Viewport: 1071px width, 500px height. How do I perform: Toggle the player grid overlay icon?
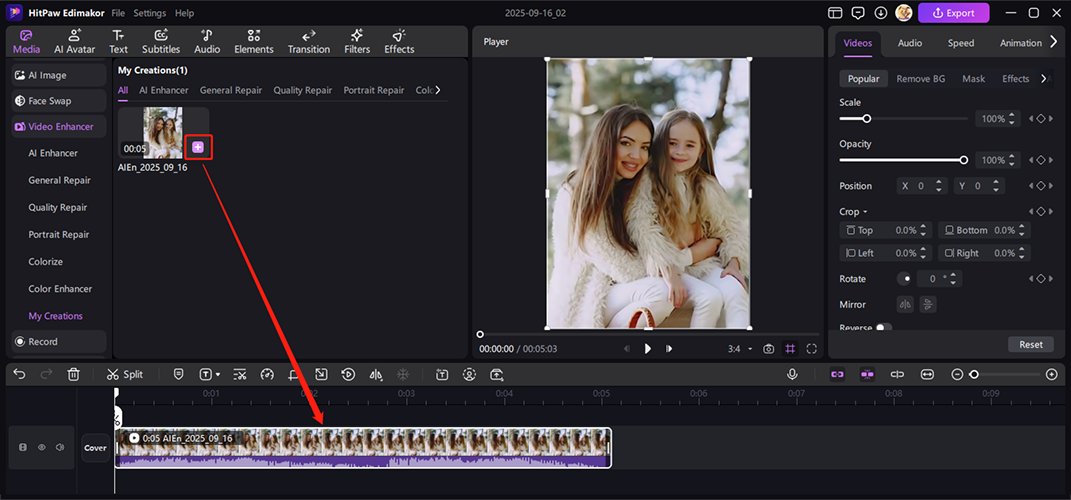coord(790,349)
